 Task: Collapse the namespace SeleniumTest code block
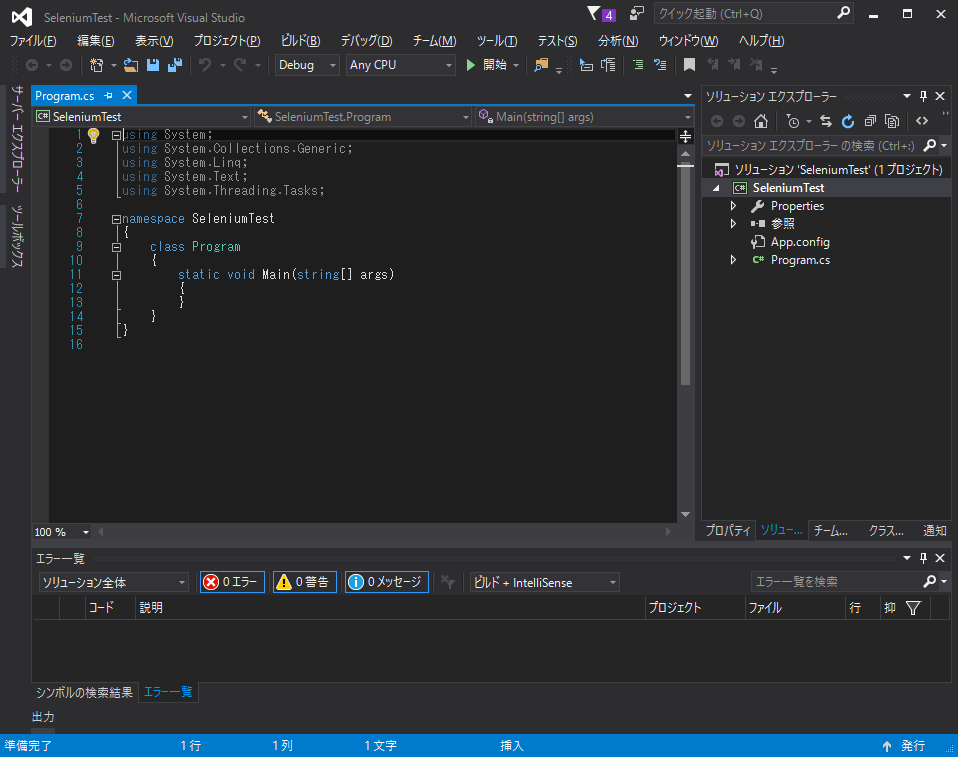(x=116, y=219)
